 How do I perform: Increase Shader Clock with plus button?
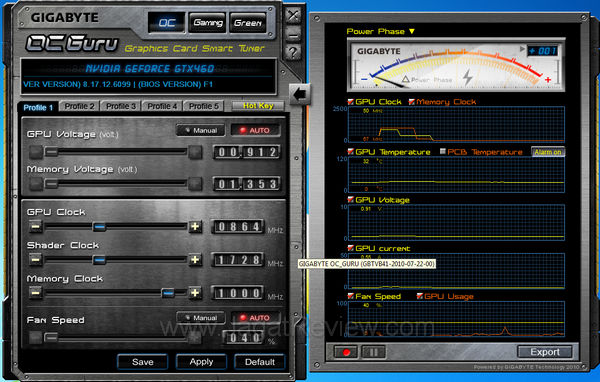(x=195, y=260)
